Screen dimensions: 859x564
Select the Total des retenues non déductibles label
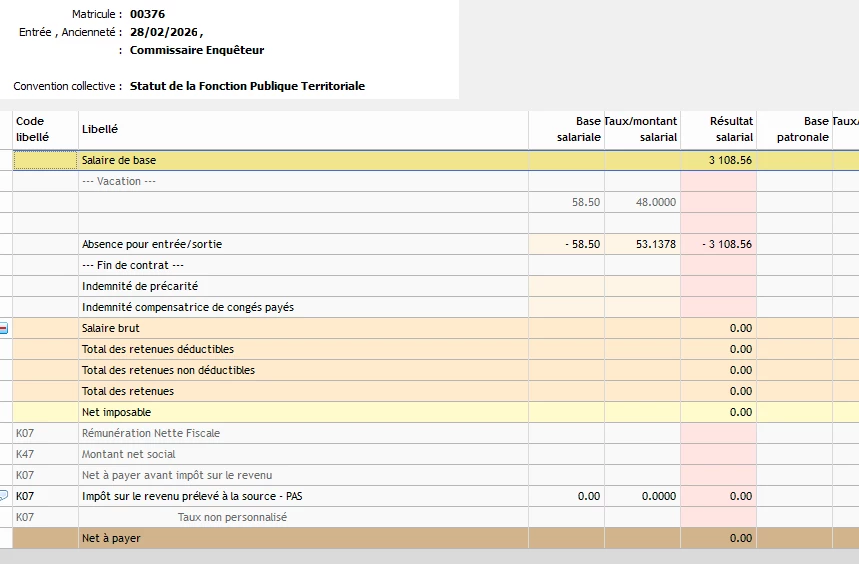pyautogui.click(x=168, y=370)
